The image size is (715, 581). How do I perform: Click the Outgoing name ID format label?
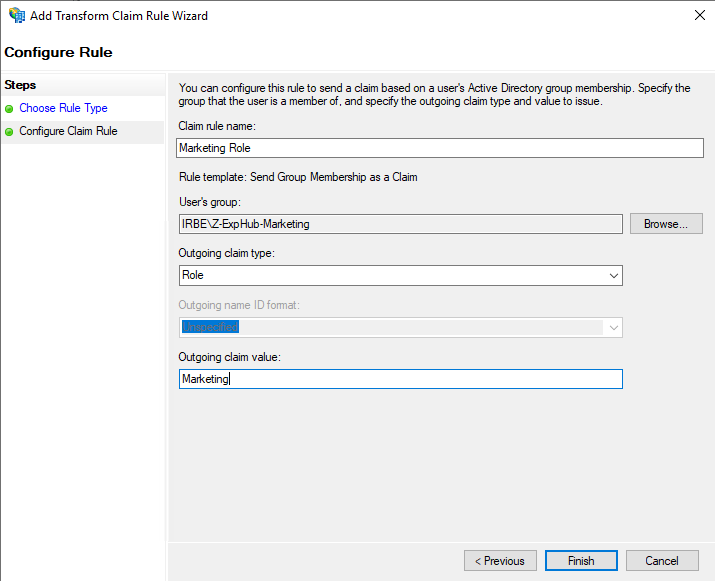[x=239, y=305]
